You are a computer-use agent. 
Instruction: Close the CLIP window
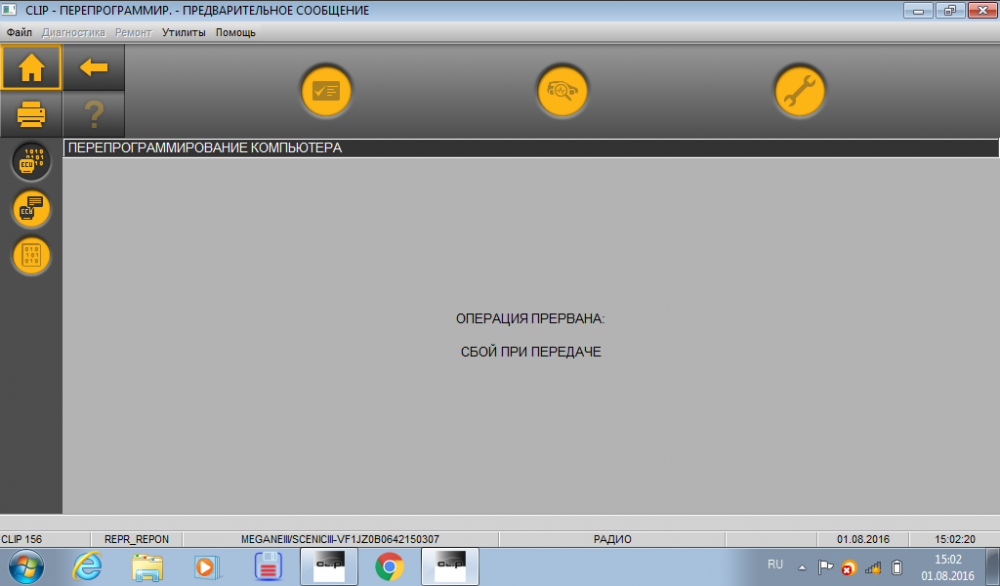(982, 11)
